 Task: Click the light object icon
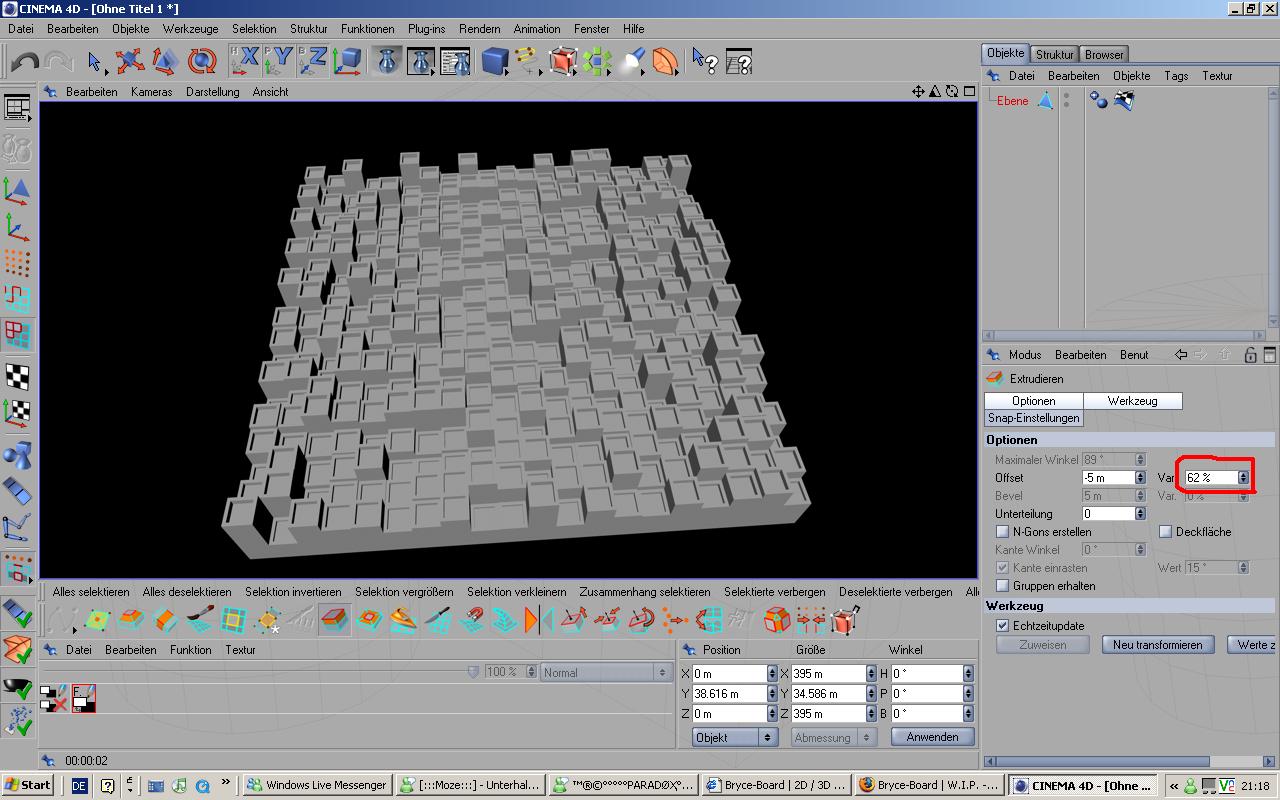[x=631, y=62]
